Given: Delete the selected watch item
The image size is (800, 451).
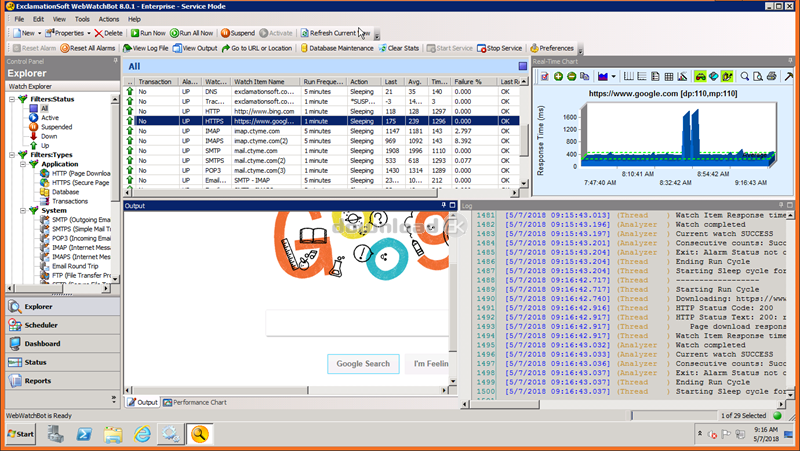Looking at the screenshot, I should pyautogui.click(x=108, y=33).
